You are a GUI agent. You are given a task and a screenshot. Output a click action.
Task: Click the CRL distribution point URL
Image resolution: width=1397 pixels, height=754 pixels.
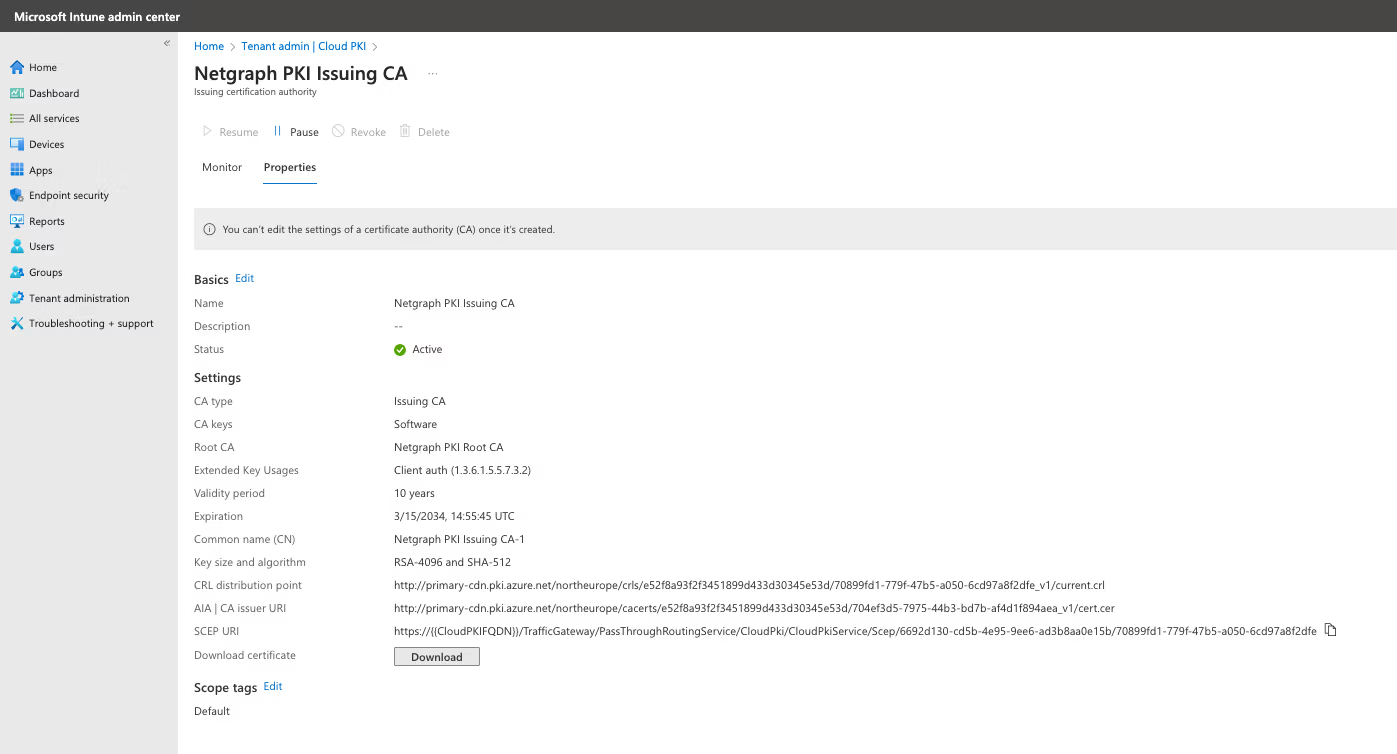click(749, 585)
